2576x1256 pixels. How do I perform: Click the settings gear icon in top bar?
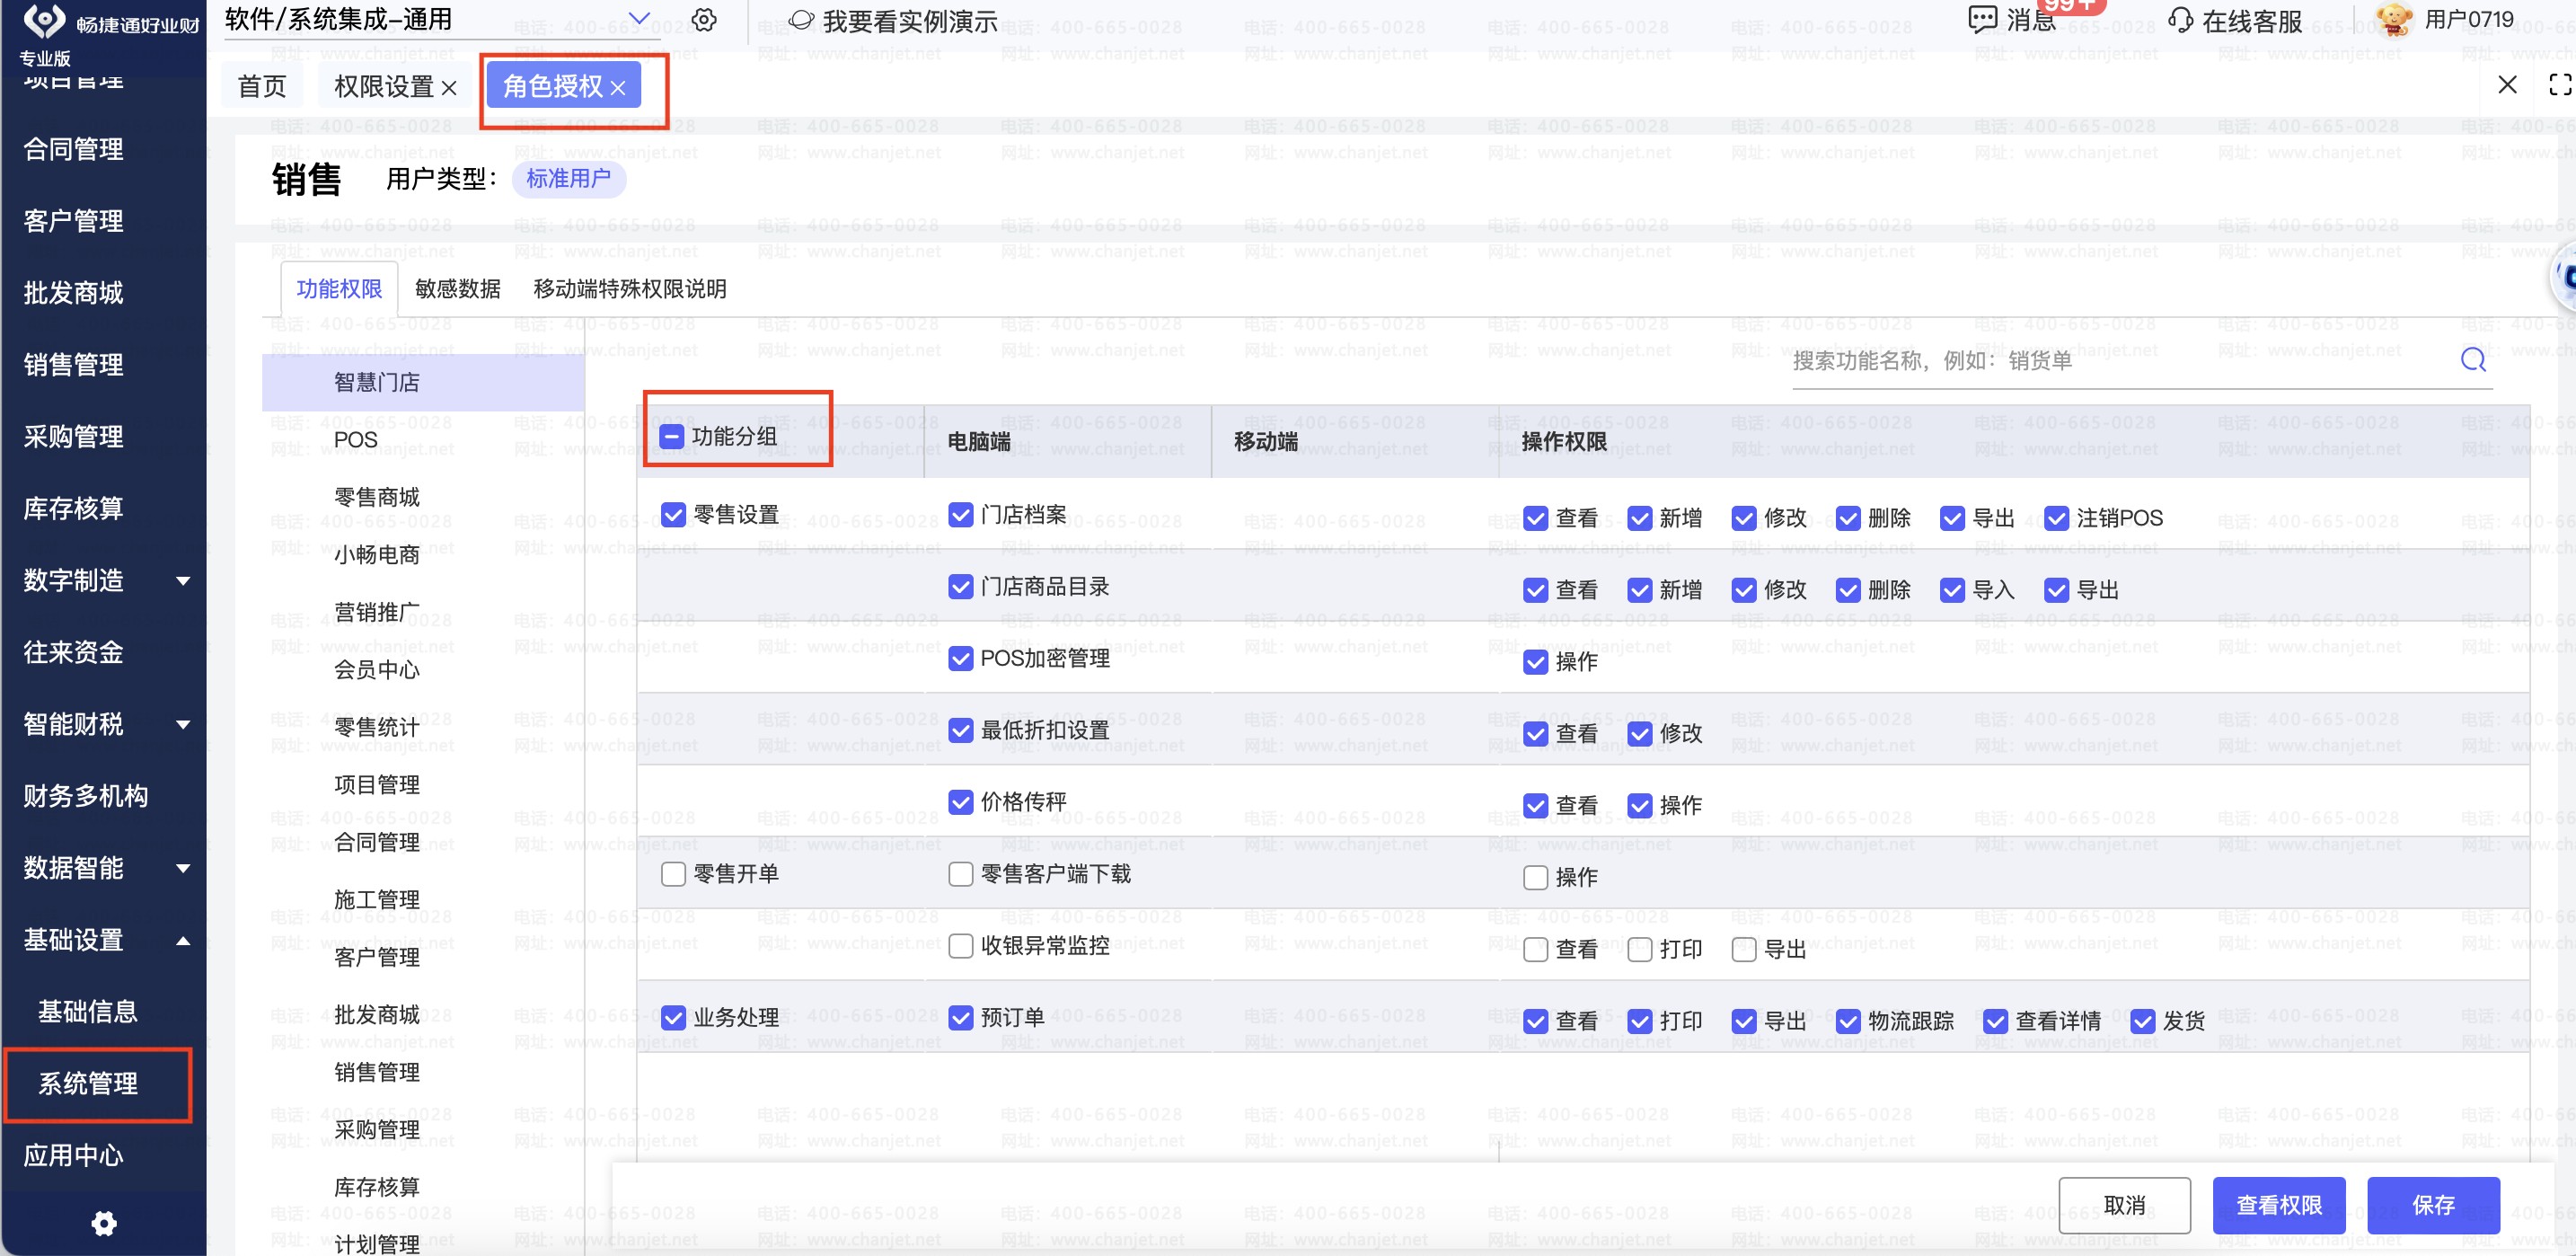[704, 20]
